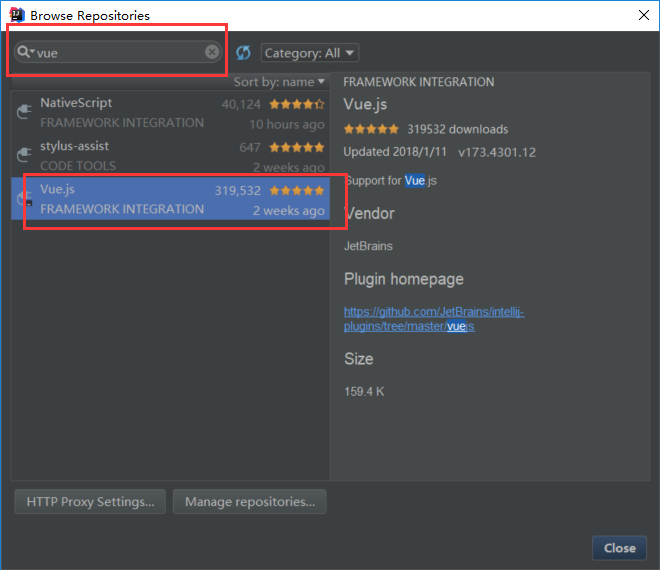The width and height of the screenshot is (661, 571).
Task: Open the Category: All dropdown
Action: pos(310,53)
